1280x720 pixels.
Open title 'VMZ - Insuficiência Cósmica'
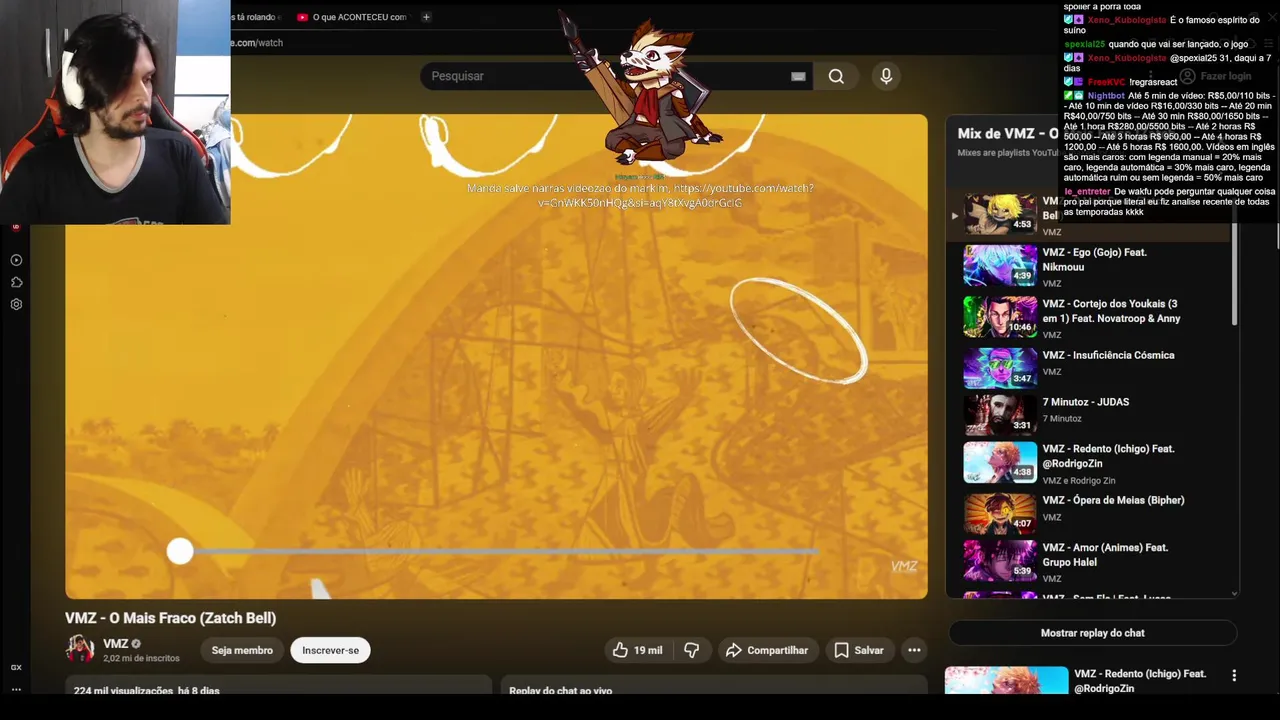click(1108, 355)
